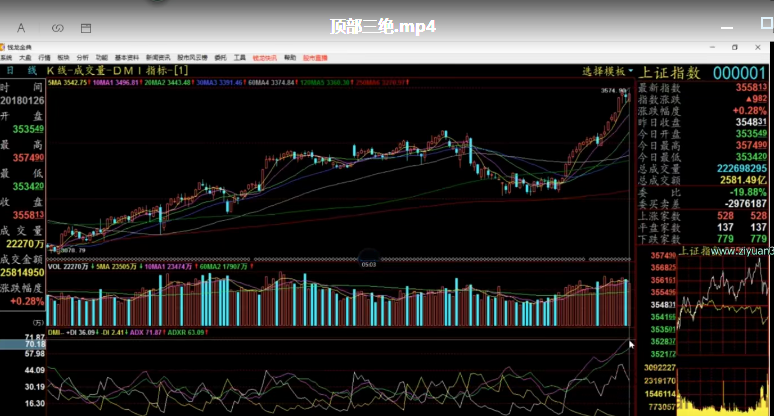This screenshot has width=774, height=416.
Task: Click the video title 顶部三绝.mp4
Action: (x=383, y=26)
